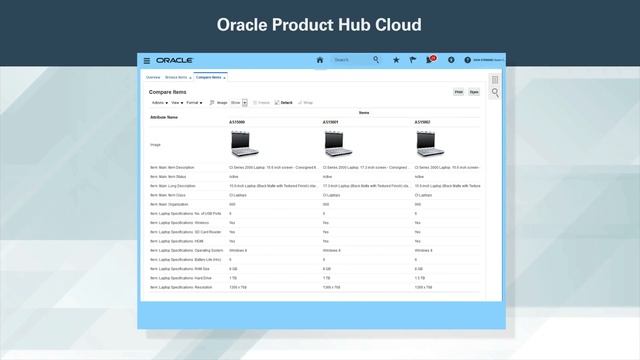Click the AS15002 laptop image

click(x=430, y=144)
